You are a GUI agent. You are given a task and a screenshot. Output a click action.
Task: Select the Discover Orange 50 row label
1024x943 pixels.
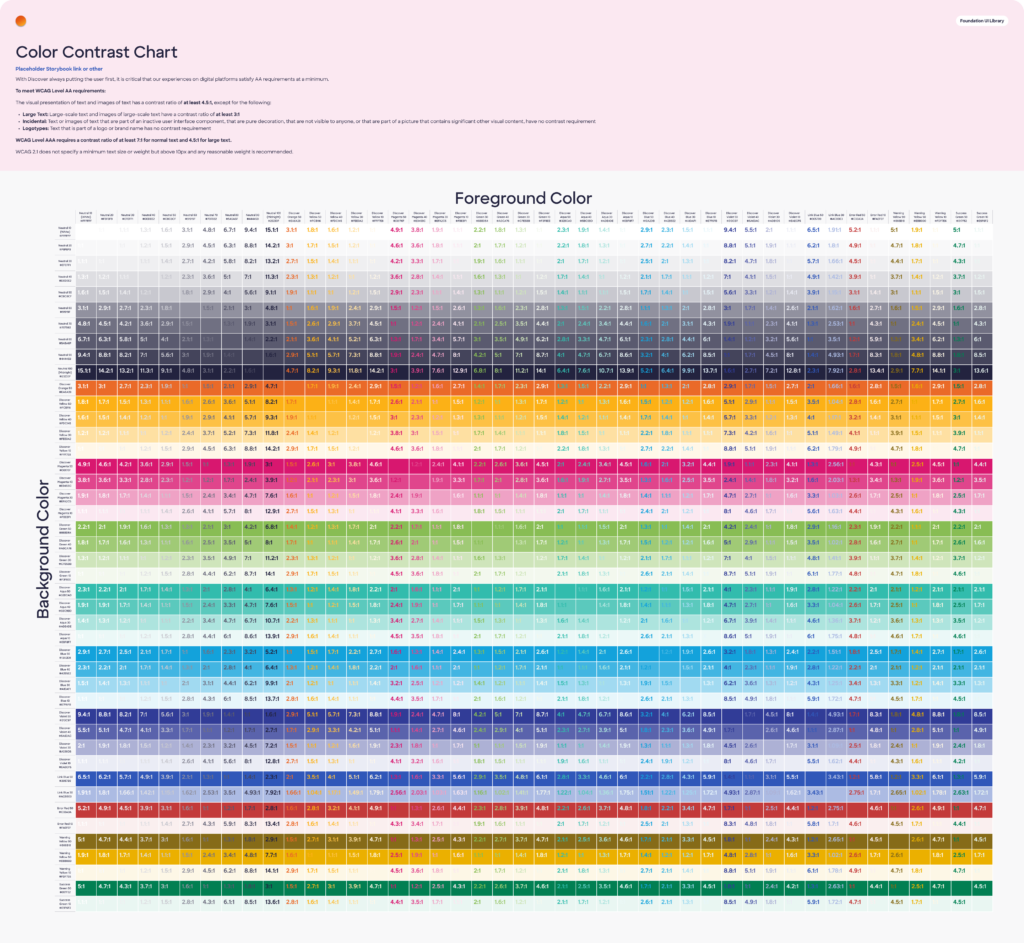coord(64,385)
